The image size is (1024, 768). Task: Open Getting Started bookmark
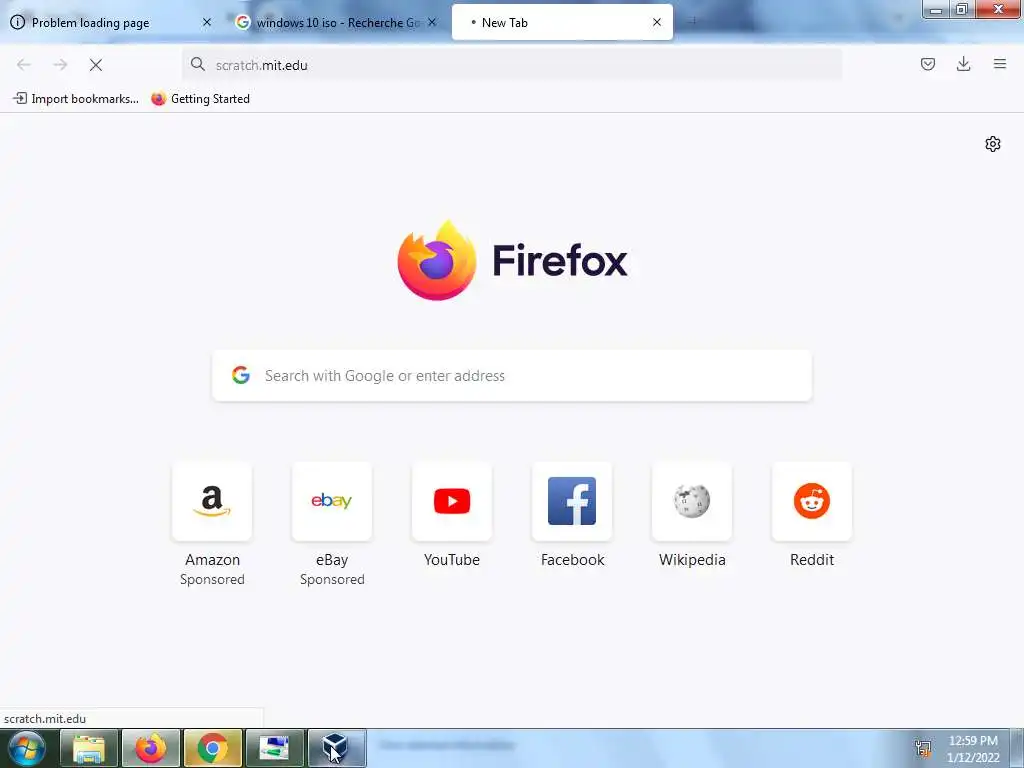[x=200, y=99]
